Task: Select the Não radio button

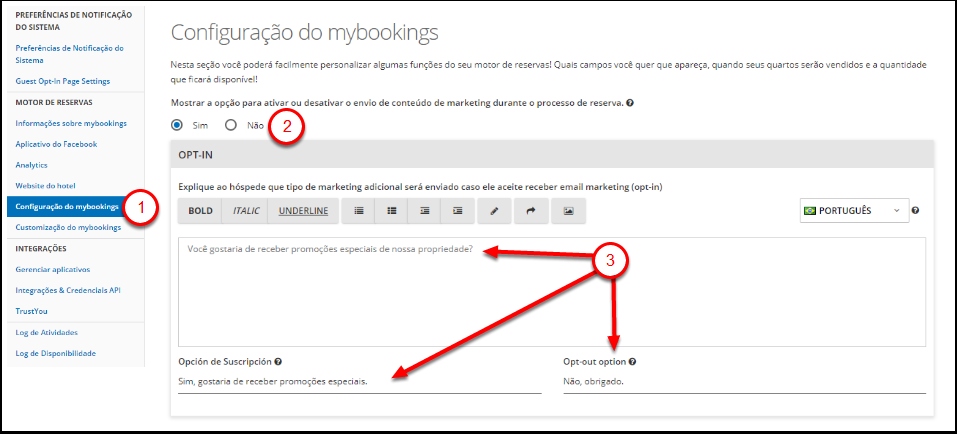Action: click(x=230, y=125)
